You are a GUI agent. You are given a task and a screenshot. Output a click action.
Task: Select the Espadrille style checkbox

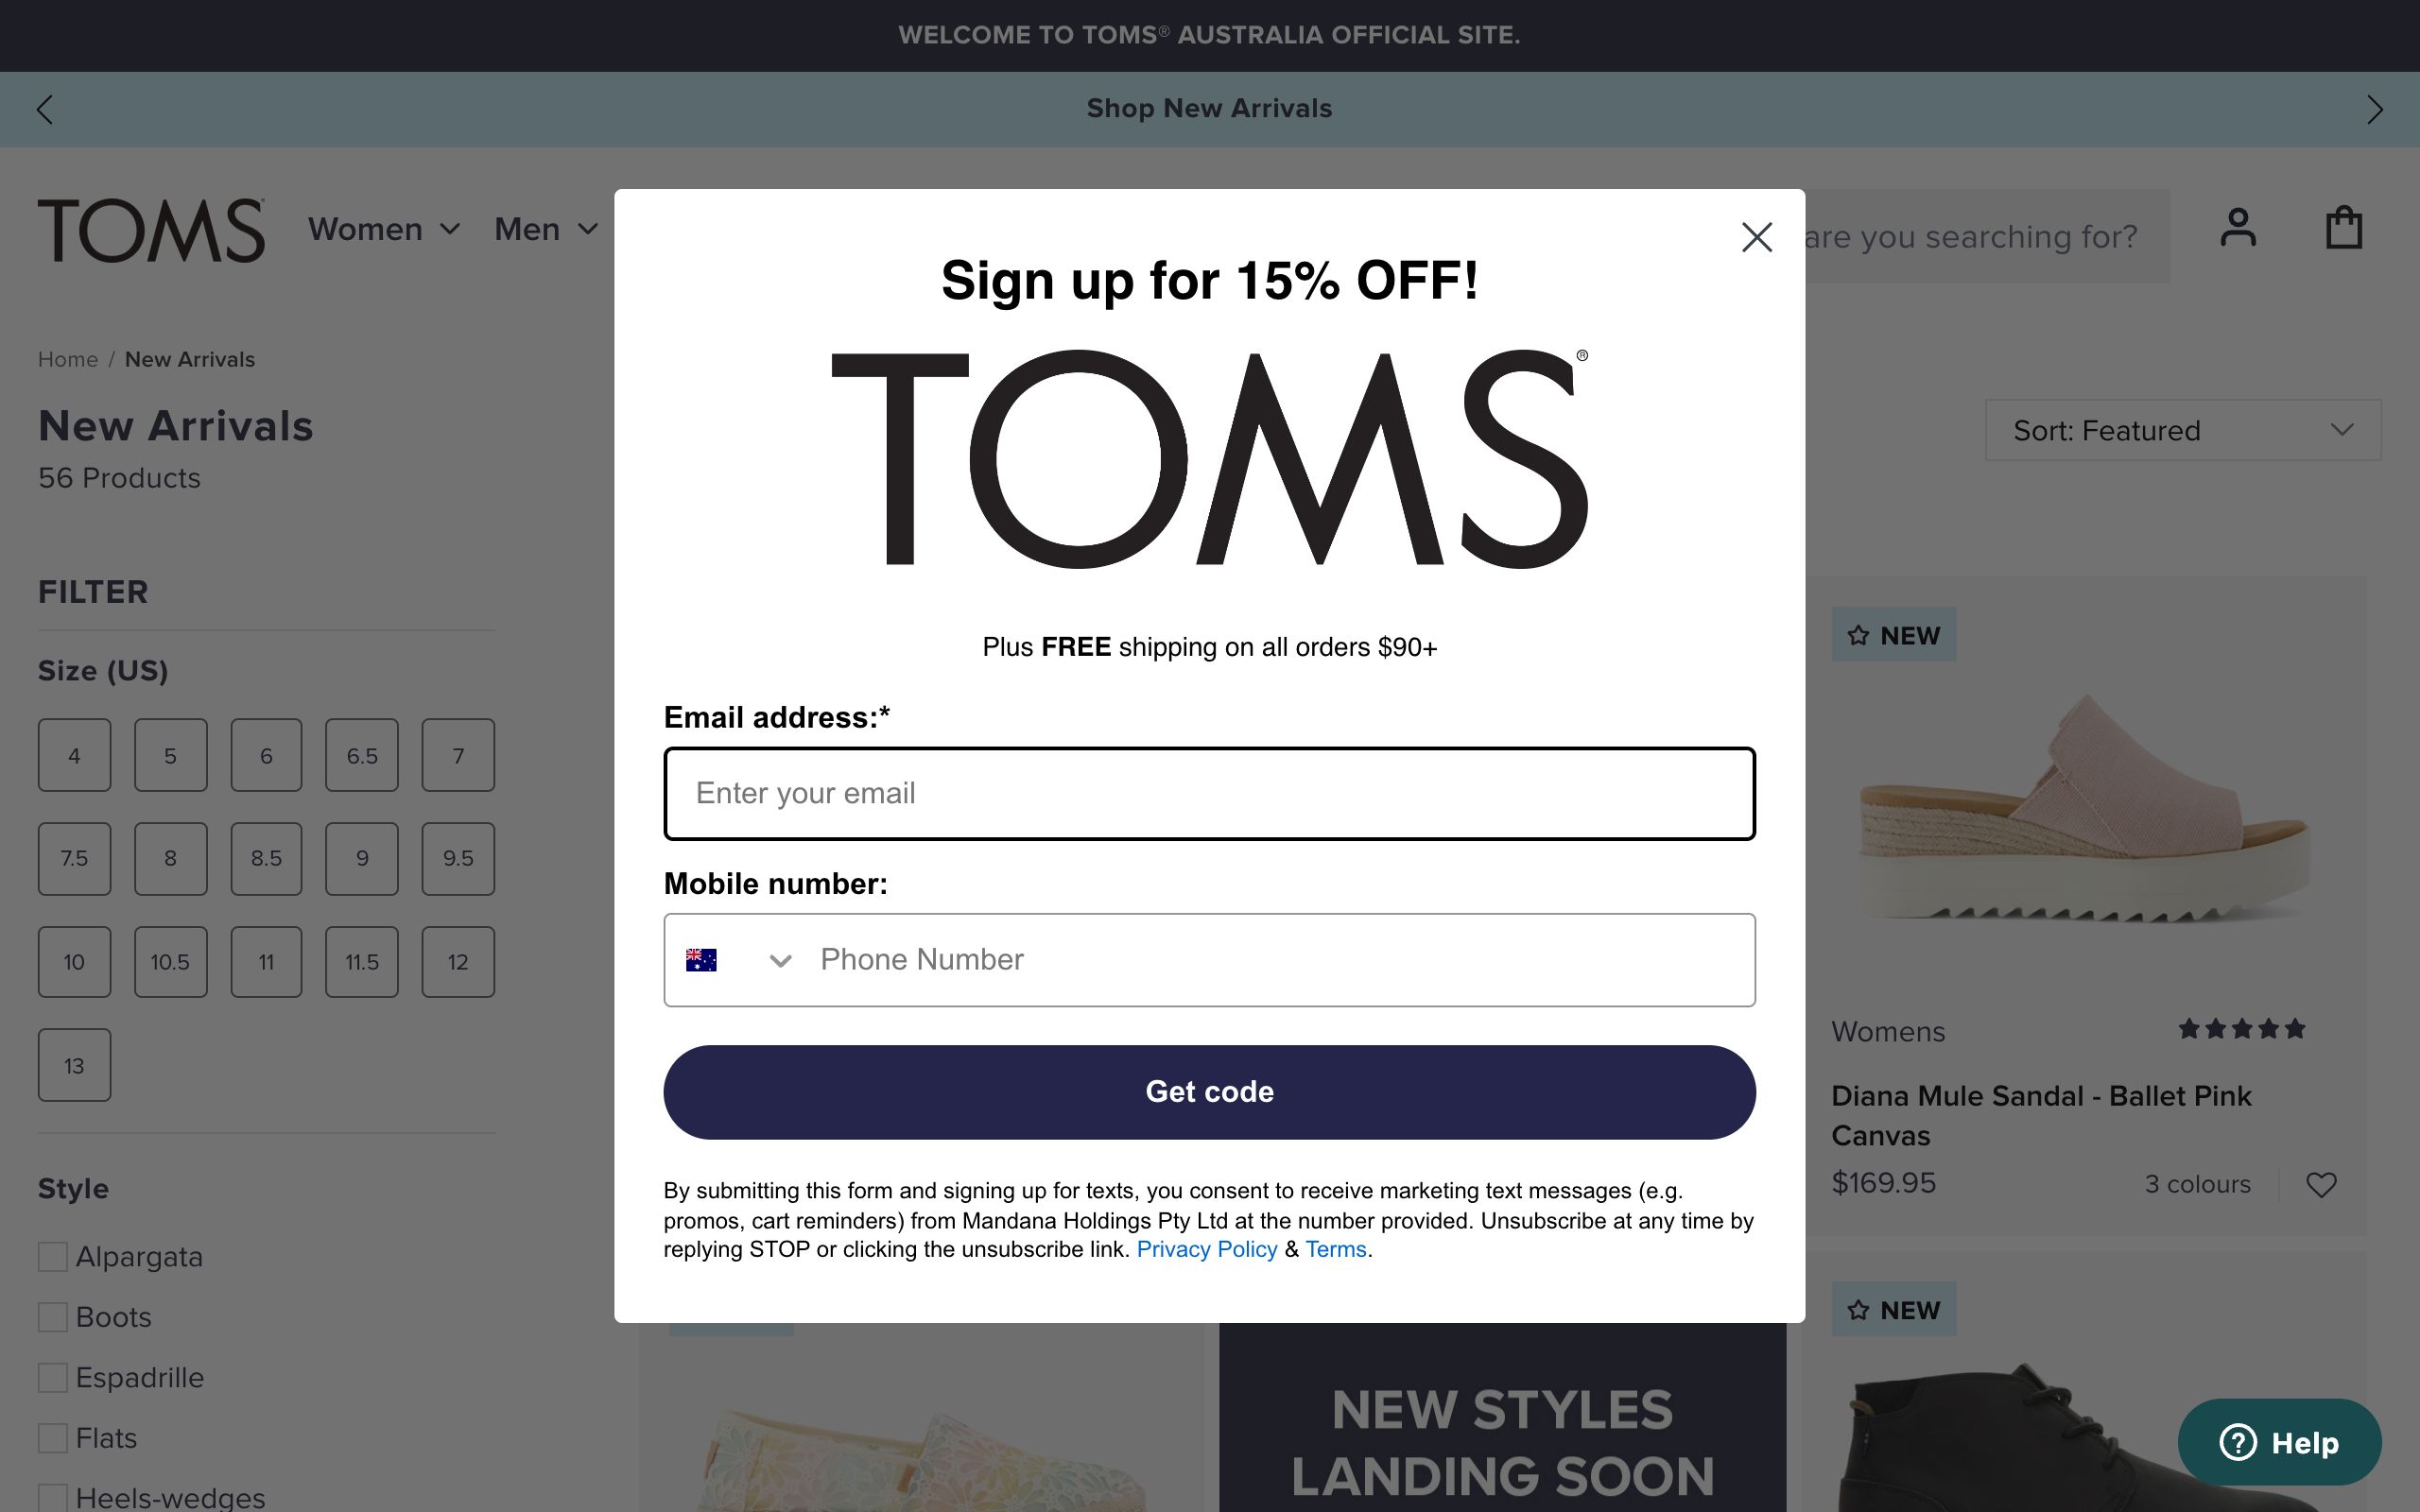click(x=52, y=1377)
